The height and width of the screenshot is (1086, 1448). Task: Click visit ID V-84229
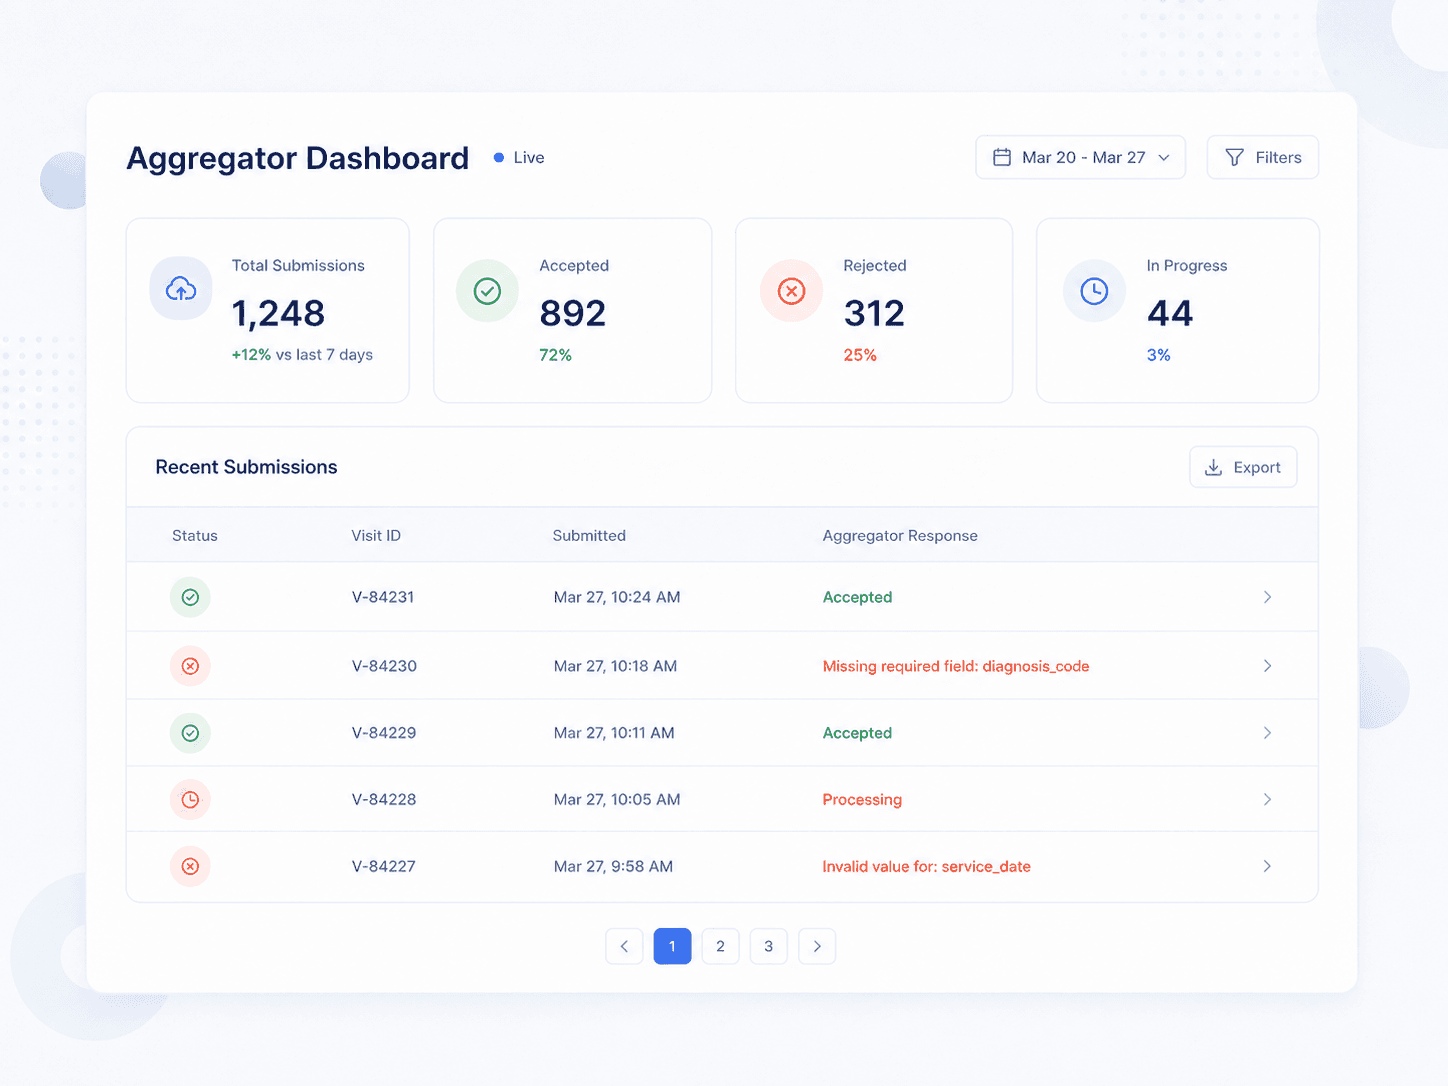click(384, 733)
